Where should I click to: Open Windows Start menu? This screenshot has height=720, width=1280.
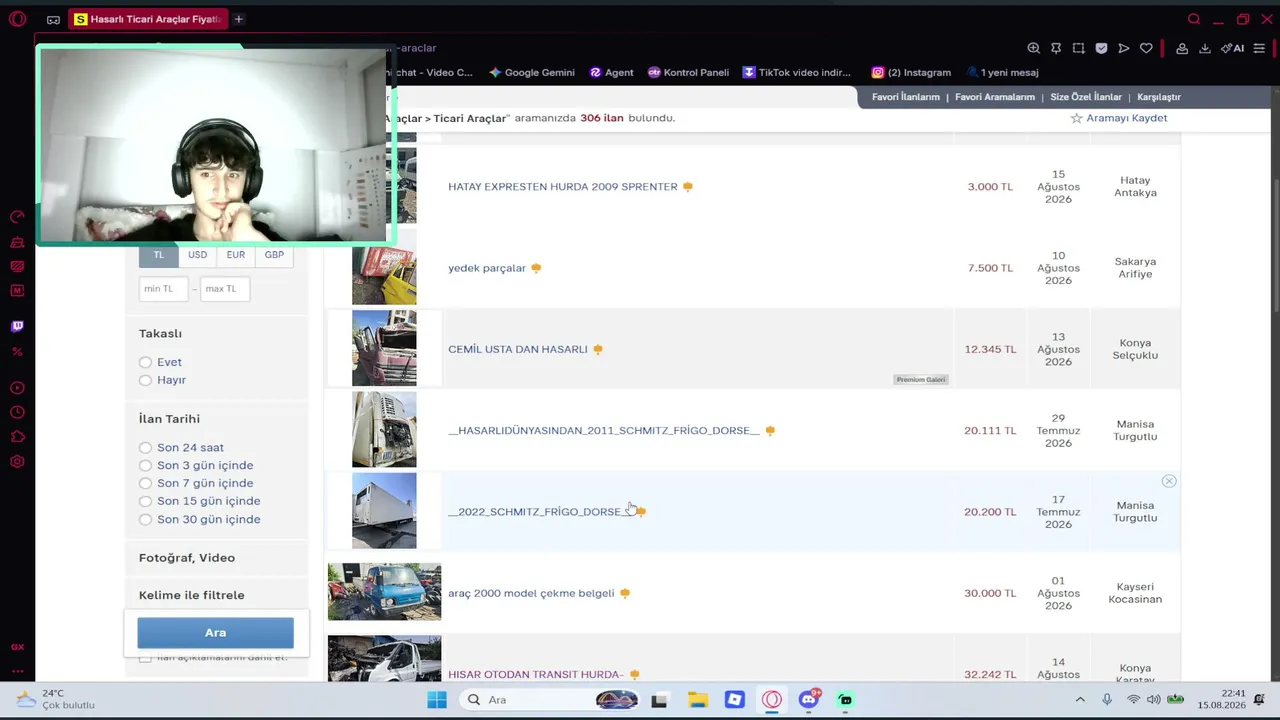tap(437, 700)
